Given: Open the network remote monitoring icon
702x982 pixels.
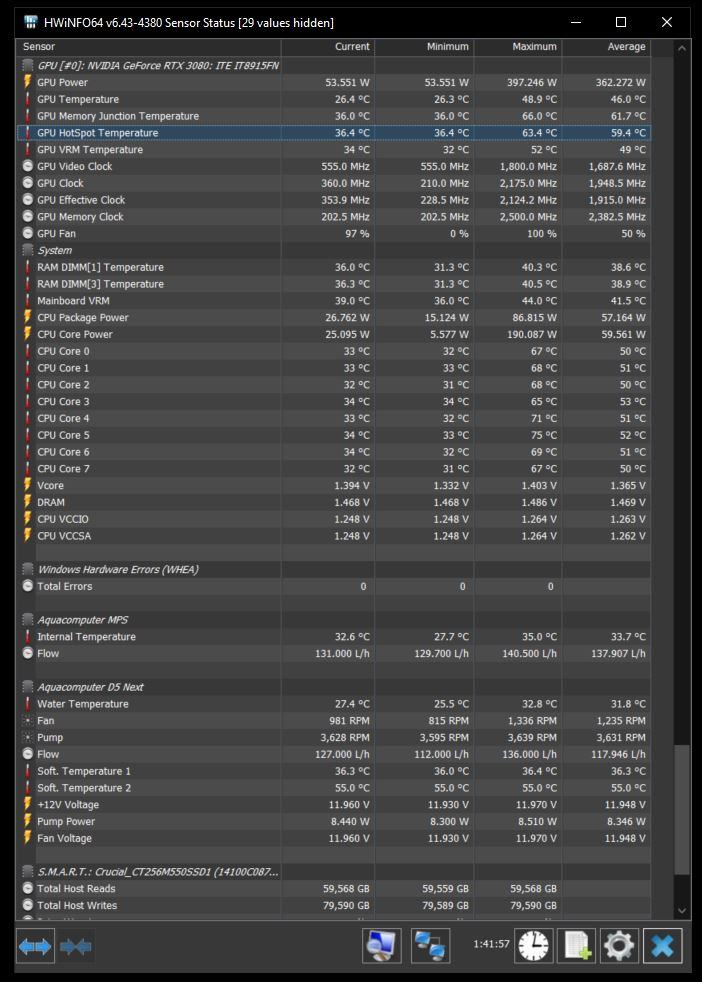Looking at the screenshot, I should pyautogui.click(x=431, y=946).
